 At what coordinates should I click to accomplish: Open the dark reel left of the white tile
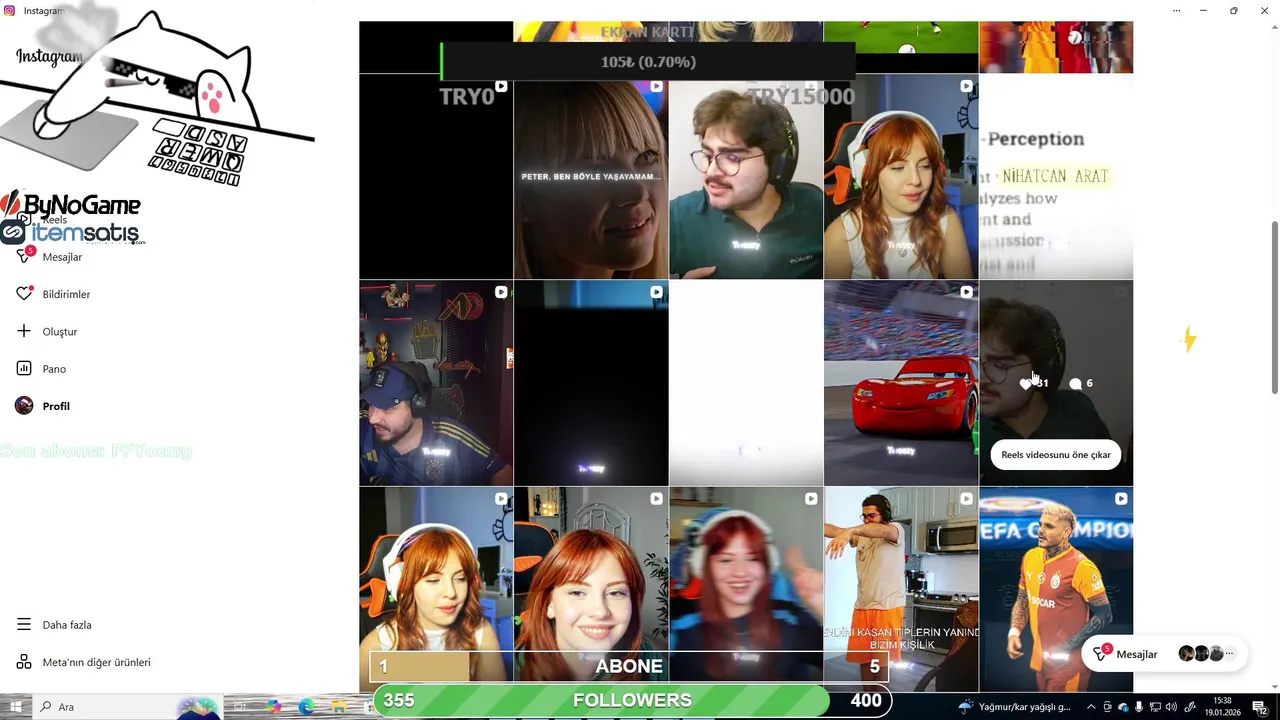pyautogui.click(x=591, y=383)
